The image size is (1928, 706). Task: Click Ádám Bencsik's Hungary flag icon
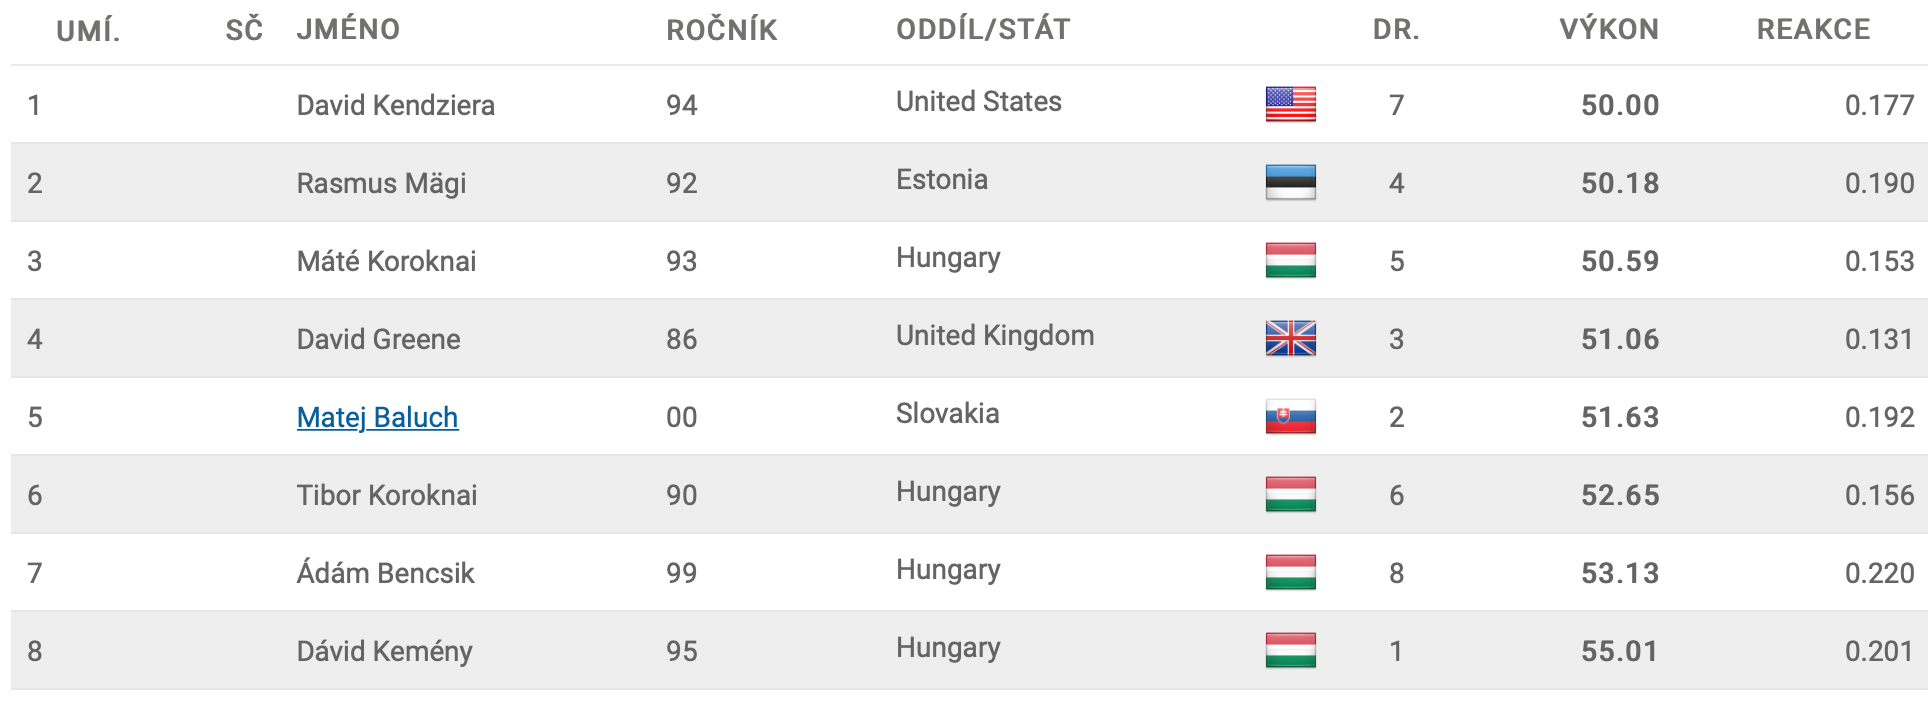click(1290, 572)
